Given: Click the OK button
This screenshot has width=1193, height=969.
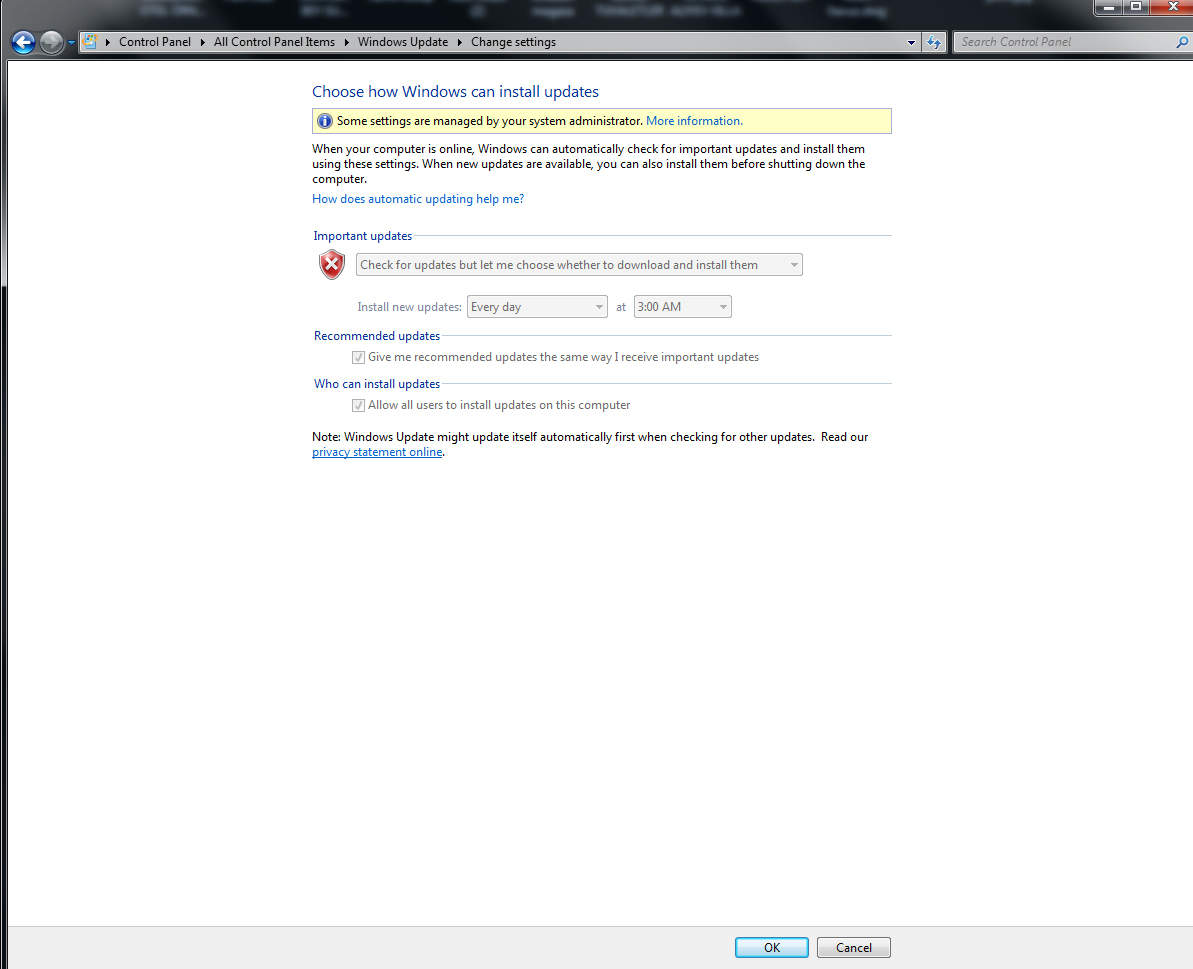Looking at the screenshot, I should click(x=771, y=948).
